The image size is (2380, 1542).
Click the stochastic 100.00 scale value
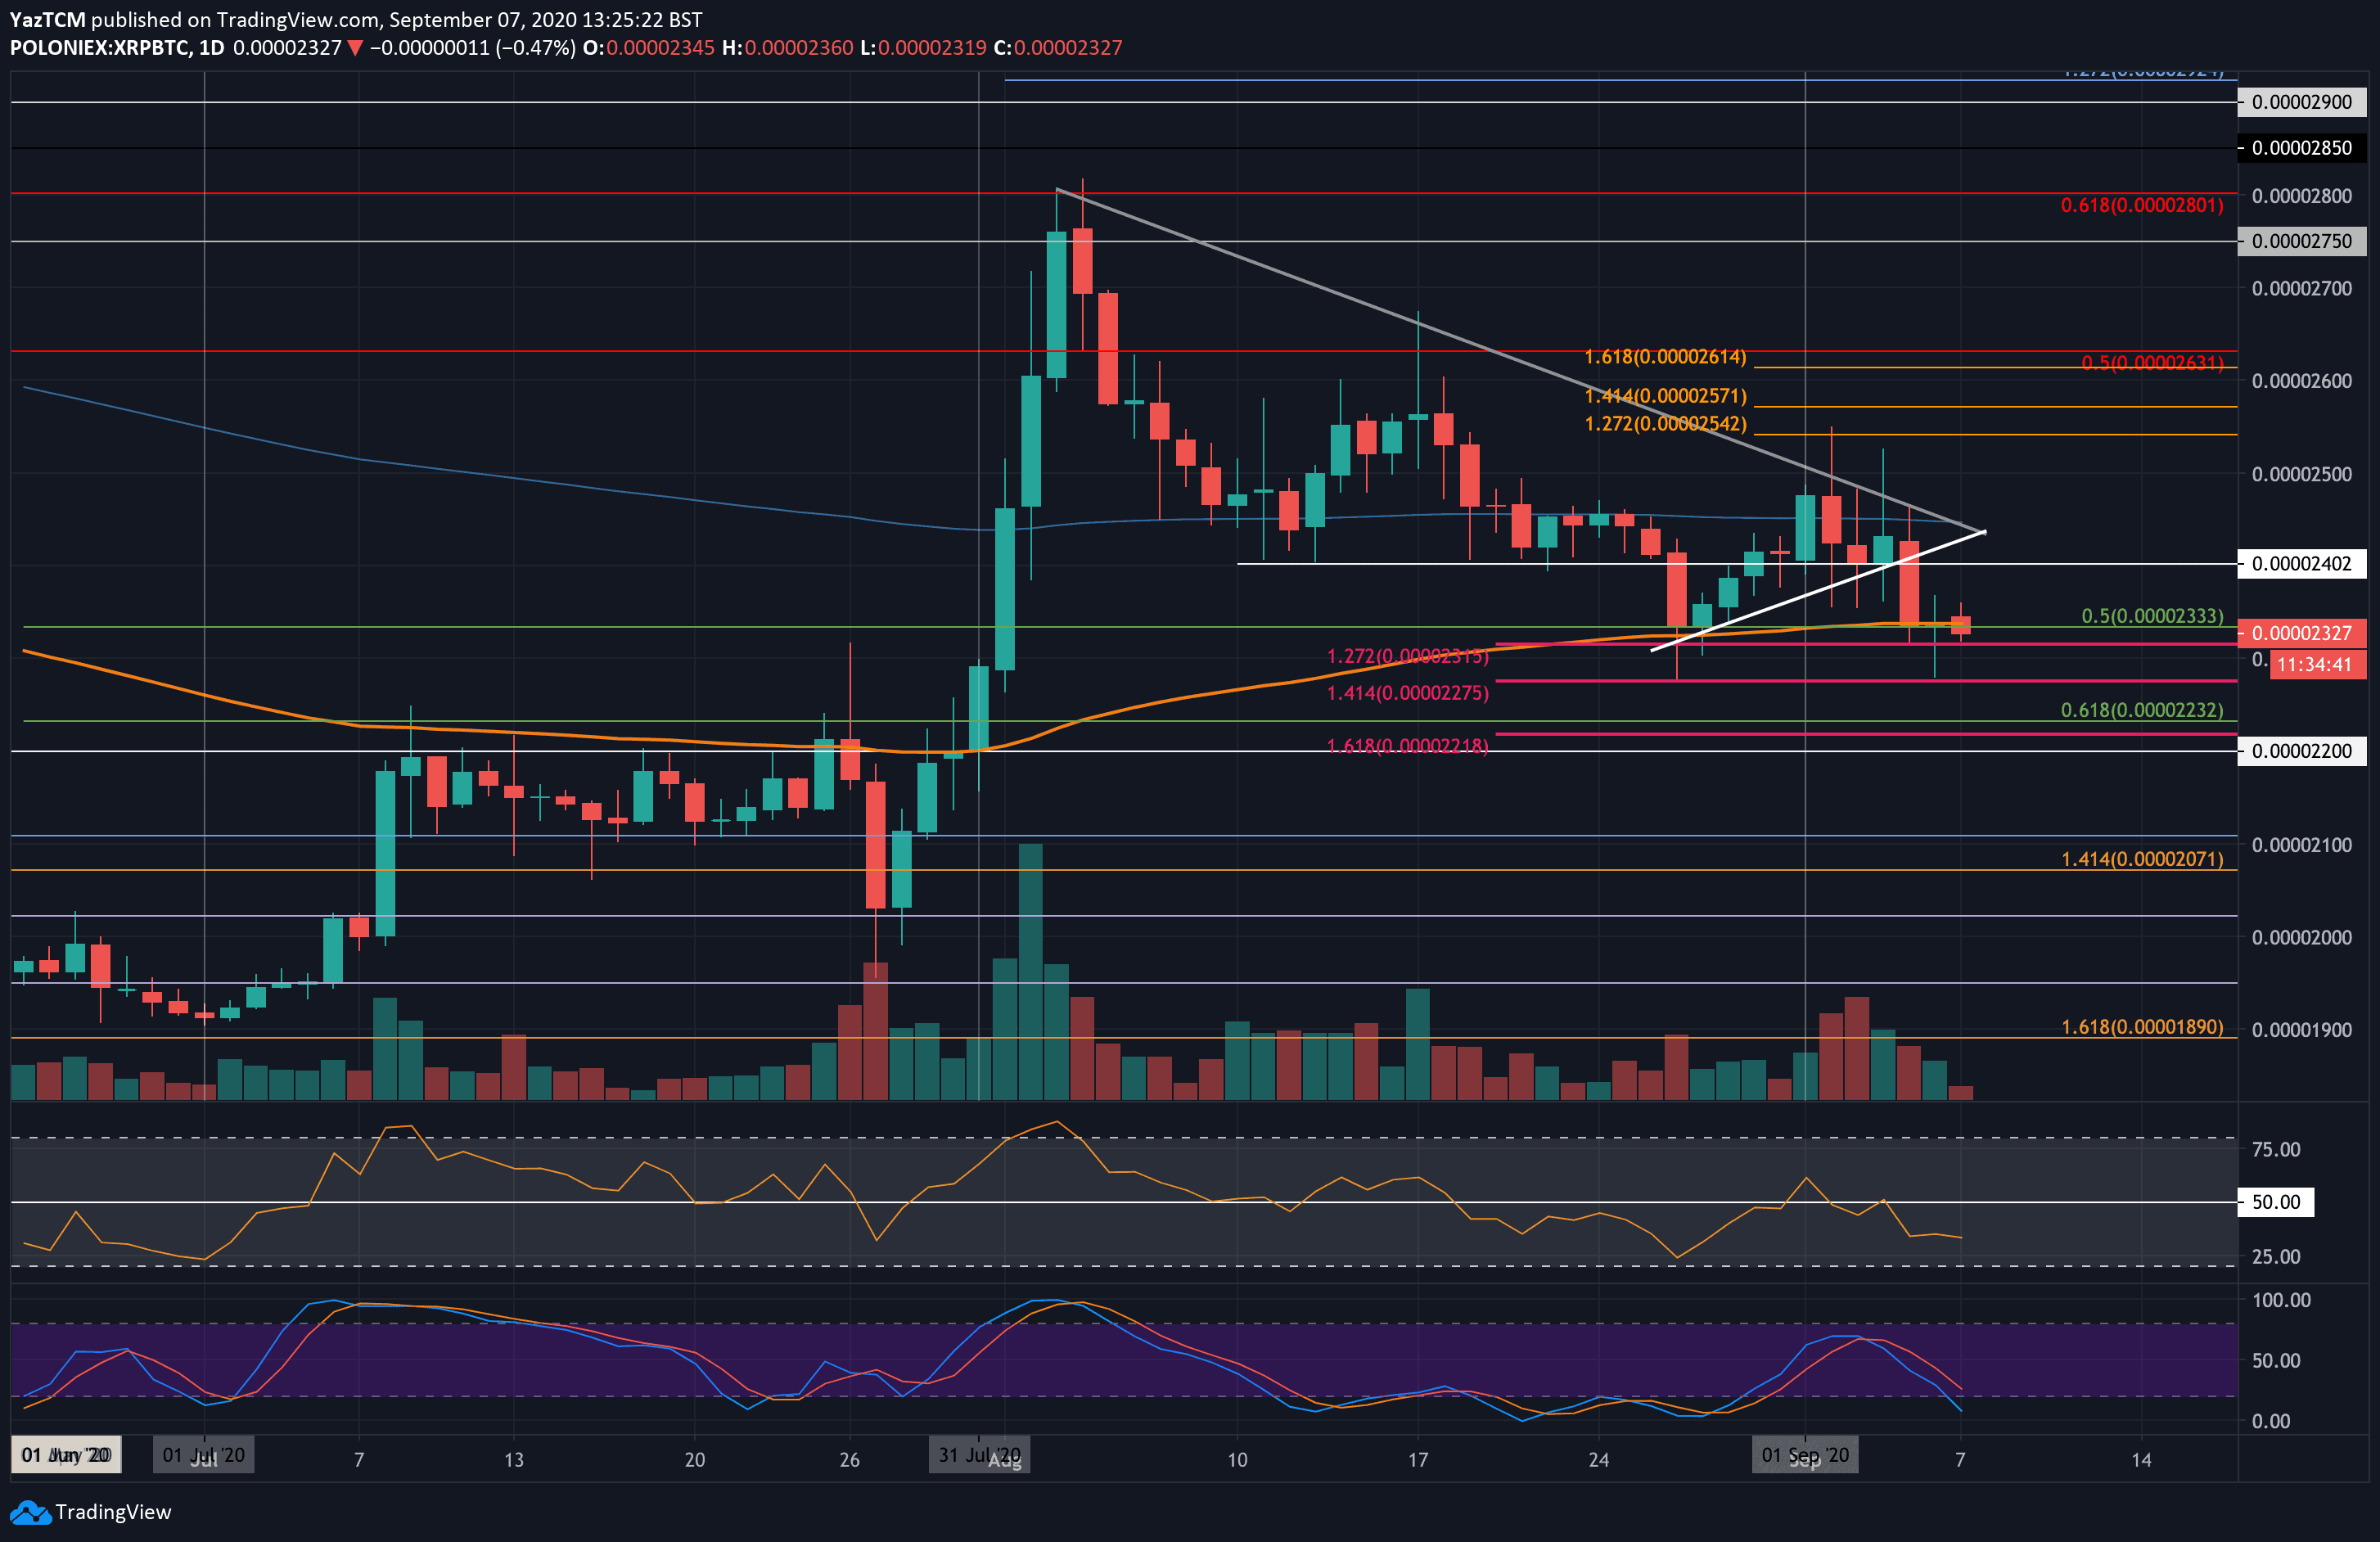2281,1300
